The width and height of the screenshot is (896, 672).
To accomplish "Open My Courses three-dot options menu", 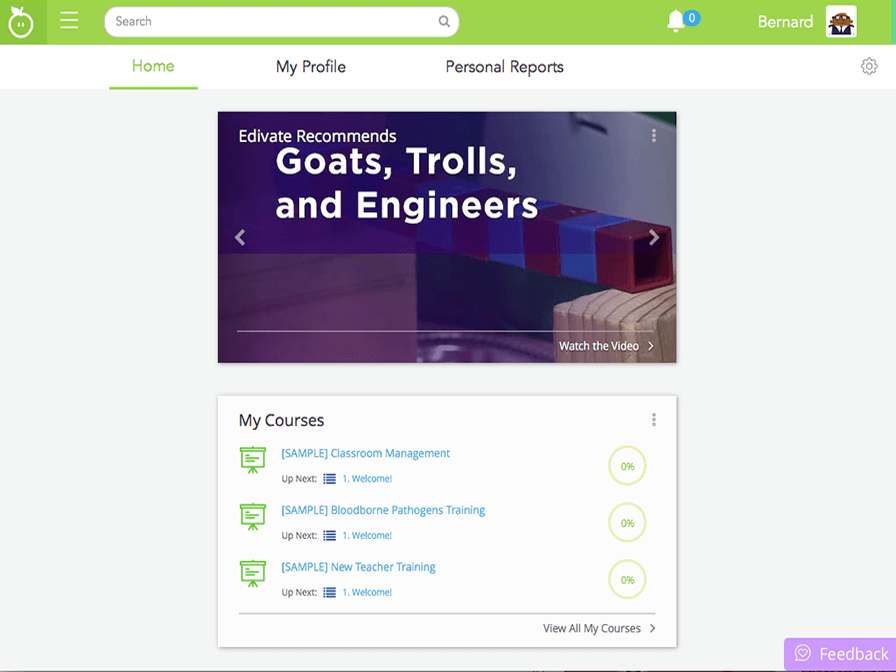I will [x=654, y=420].
